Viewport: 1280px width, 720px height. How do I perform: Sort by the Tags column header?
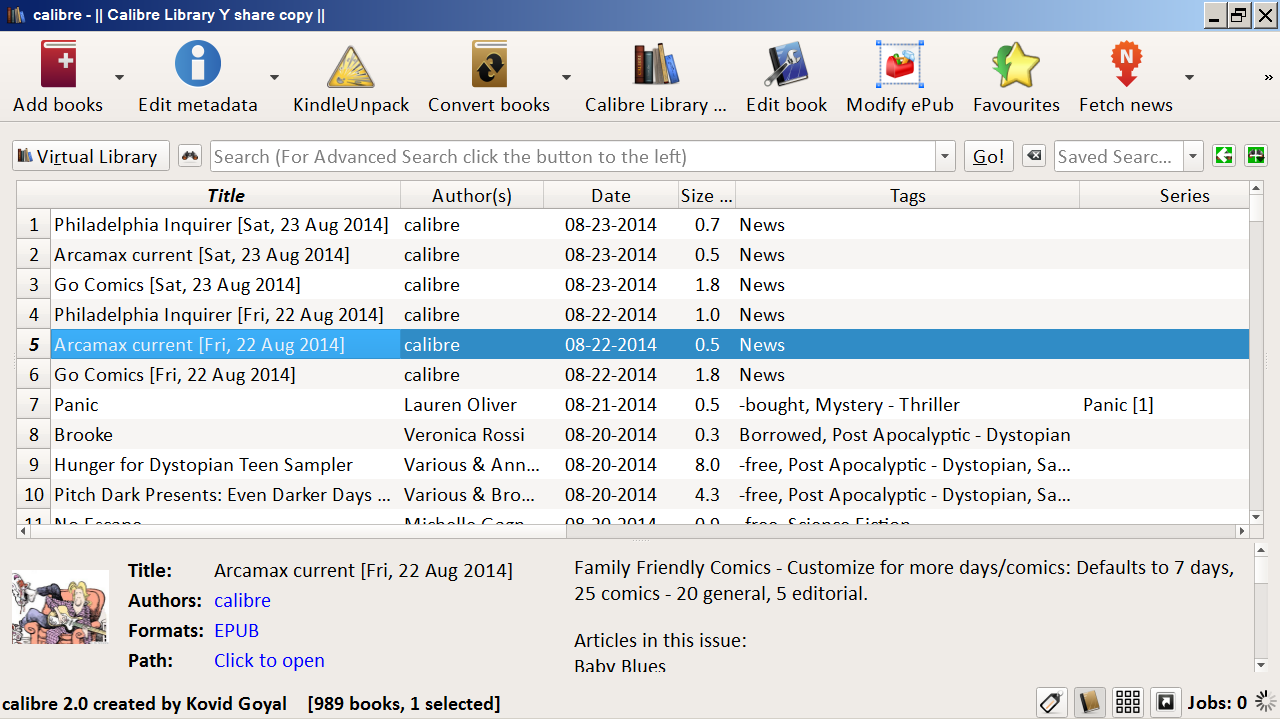pos(908,196)
